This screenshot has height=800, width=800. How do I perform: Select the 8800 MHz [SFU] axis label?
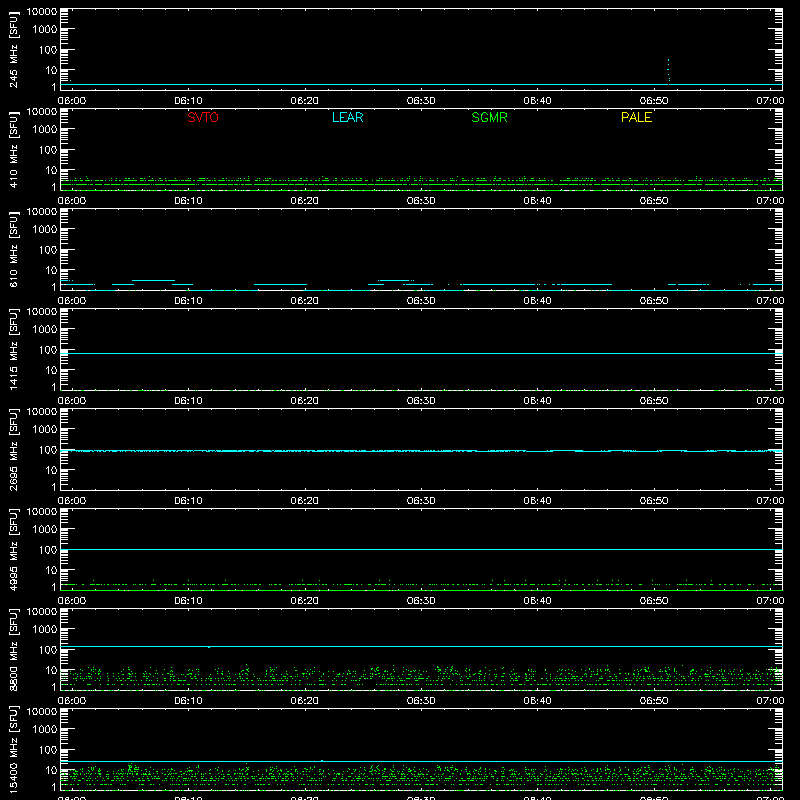point(14,650)
